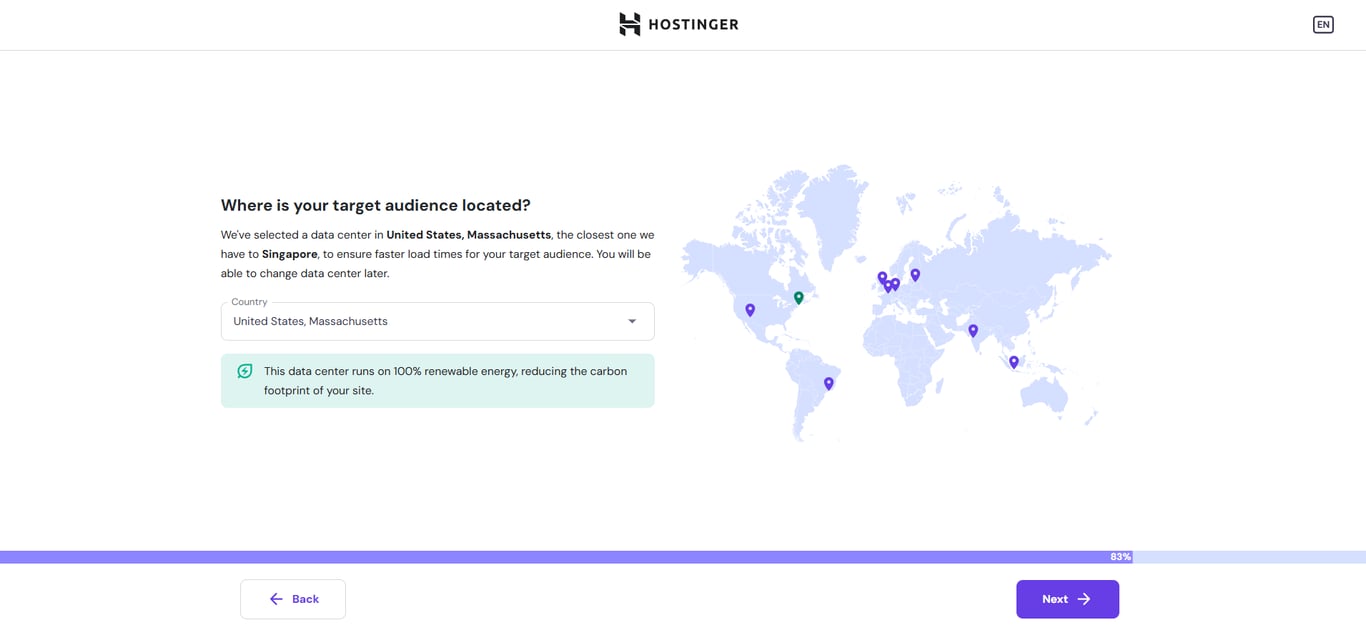The height and width of the screenshot is (630, 1366).
Task: Click the selected country input field
Action: pyautogui.click(x=400, y=321)
